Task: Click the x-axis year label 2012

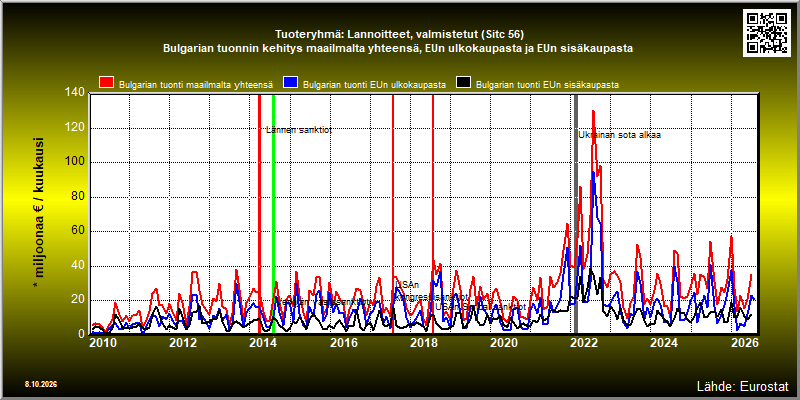Action: pos(183,343)
